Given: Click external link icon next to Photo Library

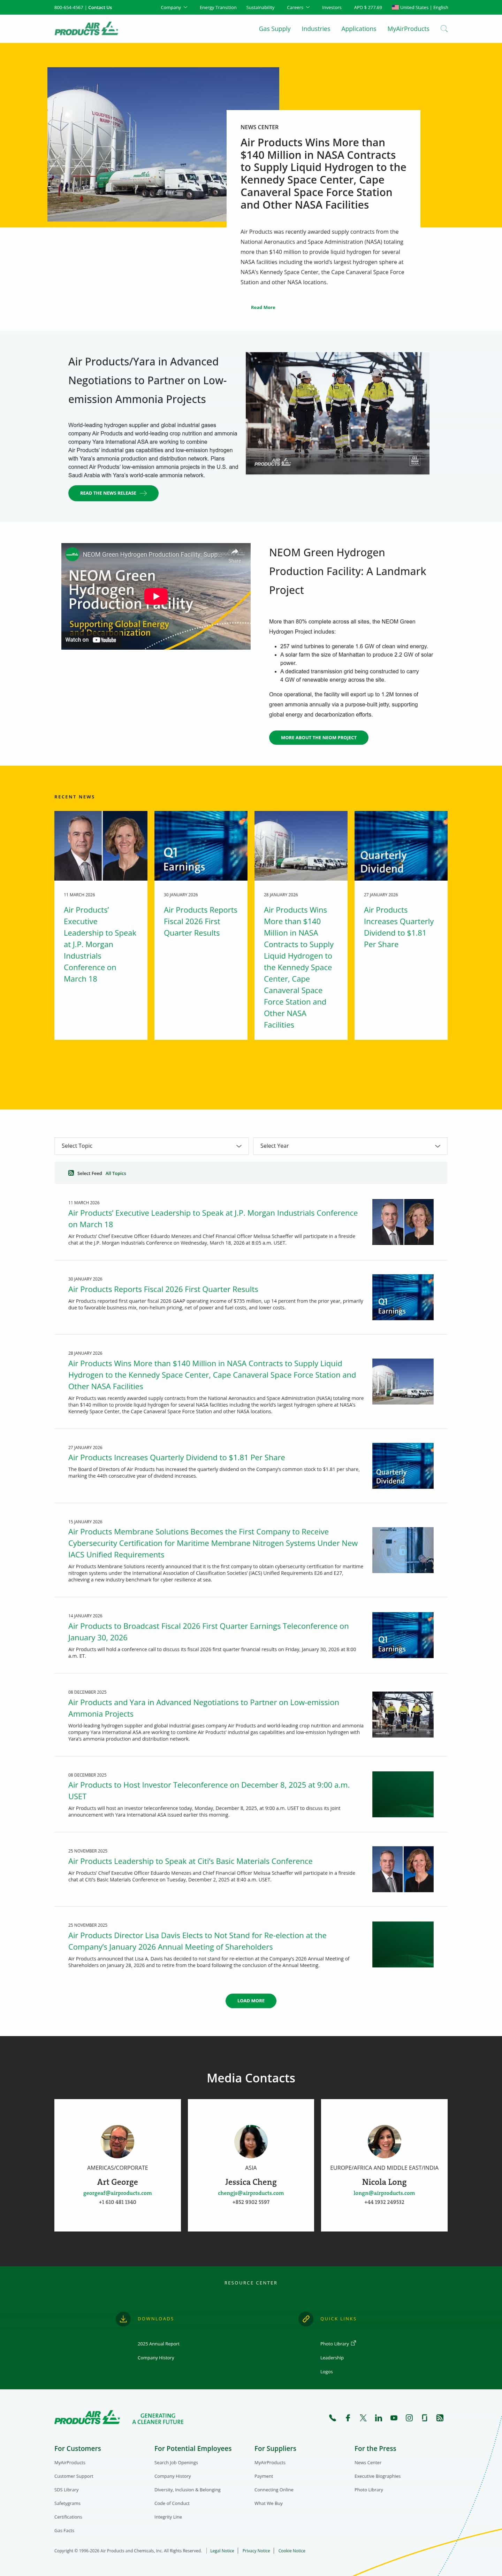Looking at the screenshot, I should coord(354,2343).
